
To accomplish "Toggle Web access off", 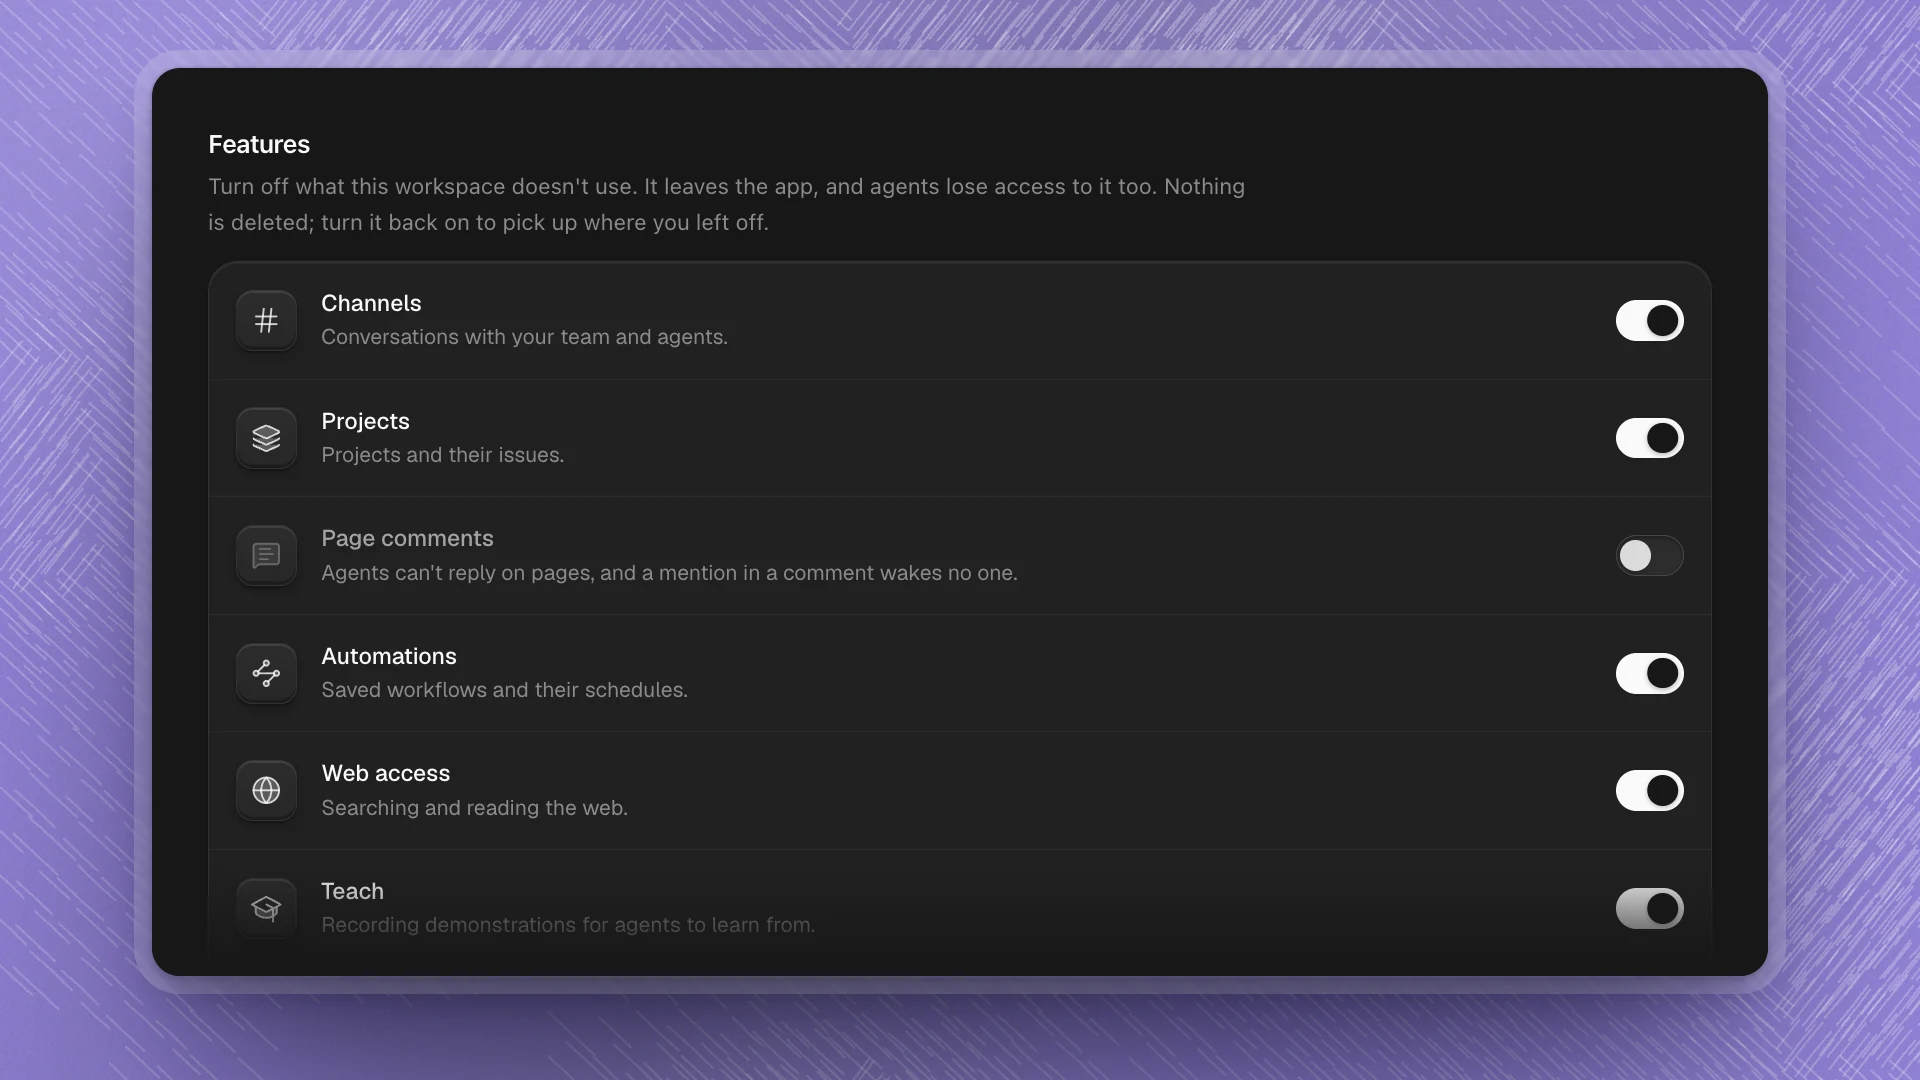I will [x=1650, y=790].
